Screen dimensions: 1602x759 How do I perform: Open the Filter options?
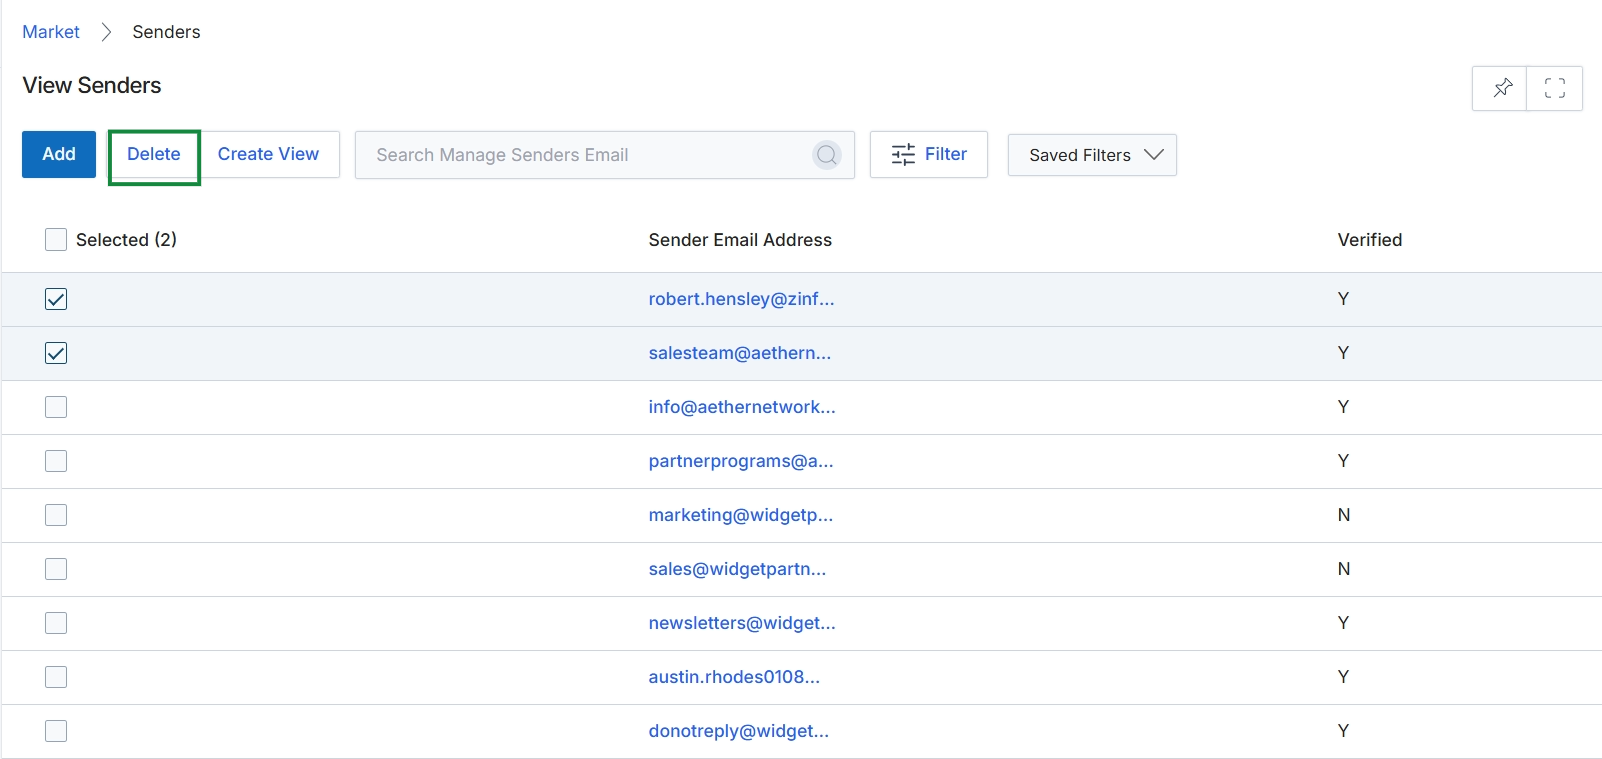pos(929,154)
